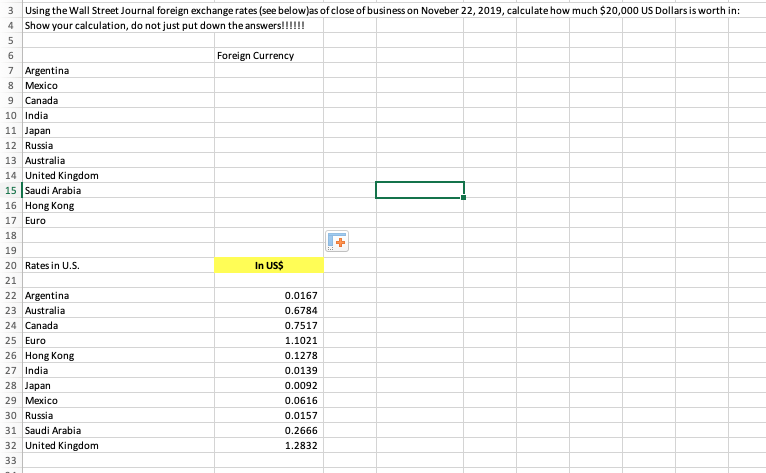Select row header 15
Viewport: 766px width, 473px height.
pyautogui.click(x=11, y=191)
